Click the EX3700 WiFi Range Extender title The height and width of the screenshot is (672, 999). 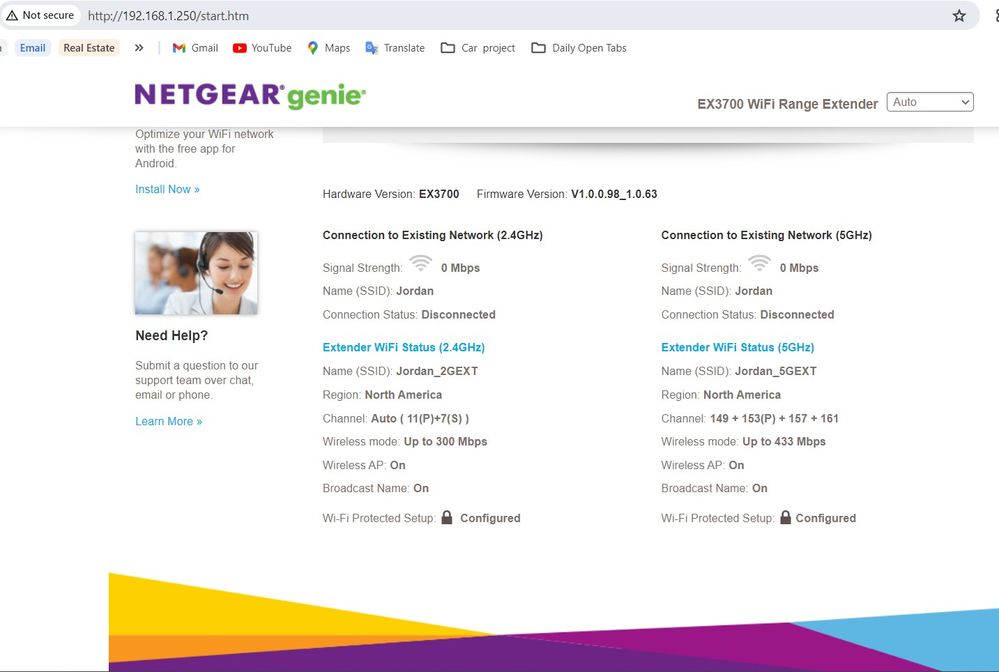pyautogui.click(x=787, y=104)
